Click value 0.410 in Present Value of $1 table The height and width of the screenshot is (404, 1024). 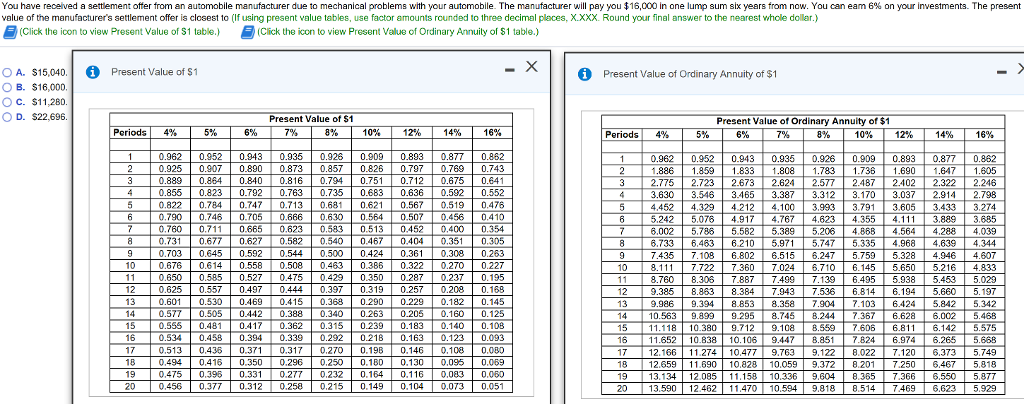493,217
